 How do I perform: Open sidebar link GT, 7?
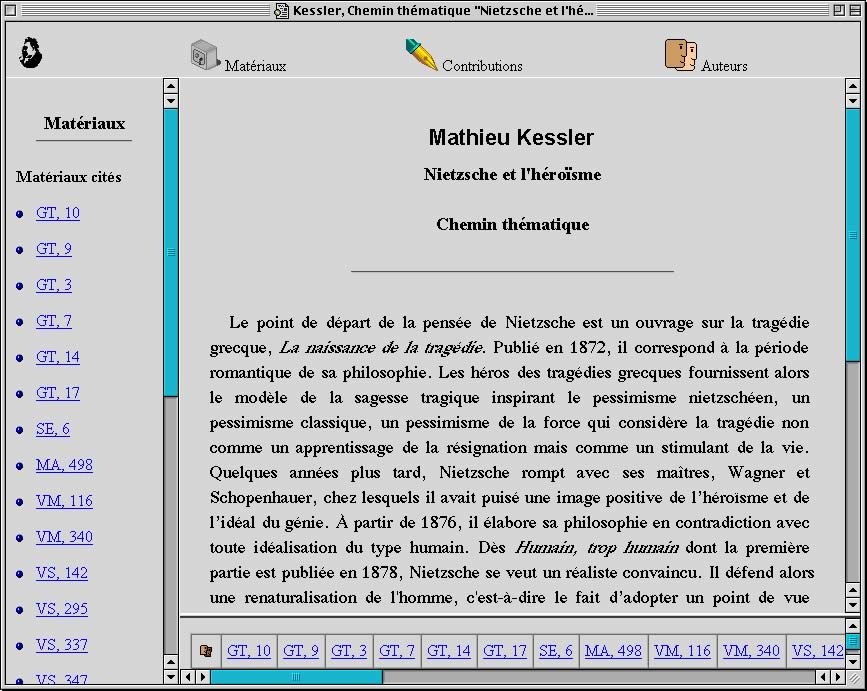pyautogui.click(x=54, y=321)
